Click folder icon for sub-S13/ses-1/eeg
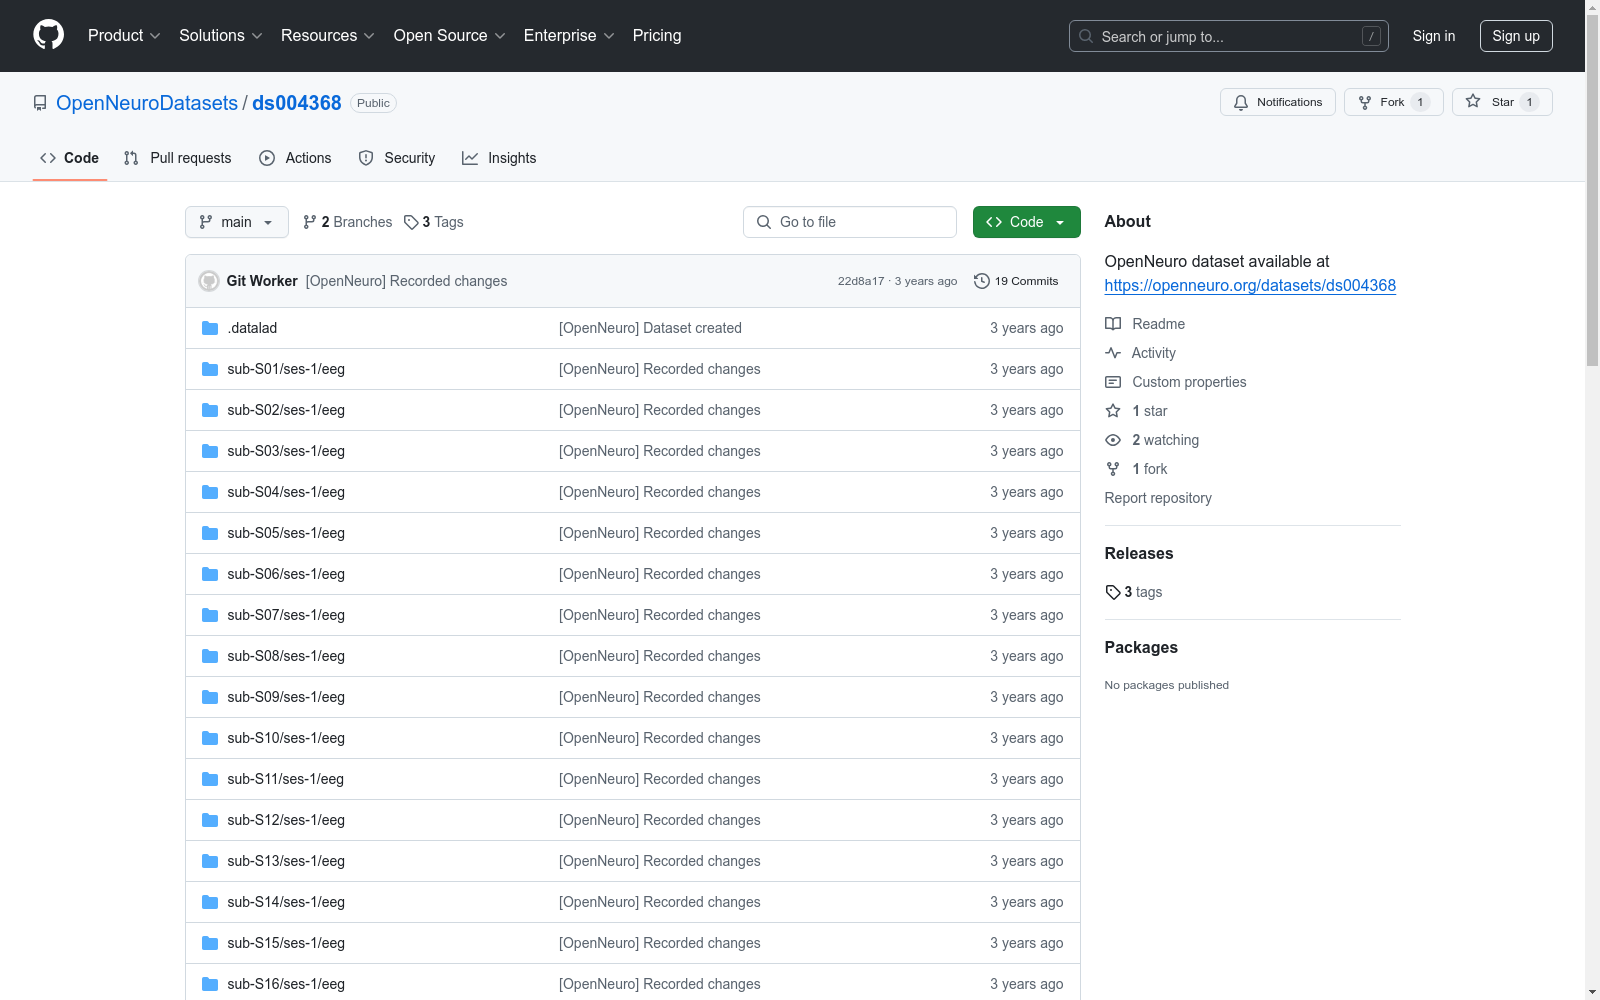This screenshot has height=1000, width=1600. point(210,861)
